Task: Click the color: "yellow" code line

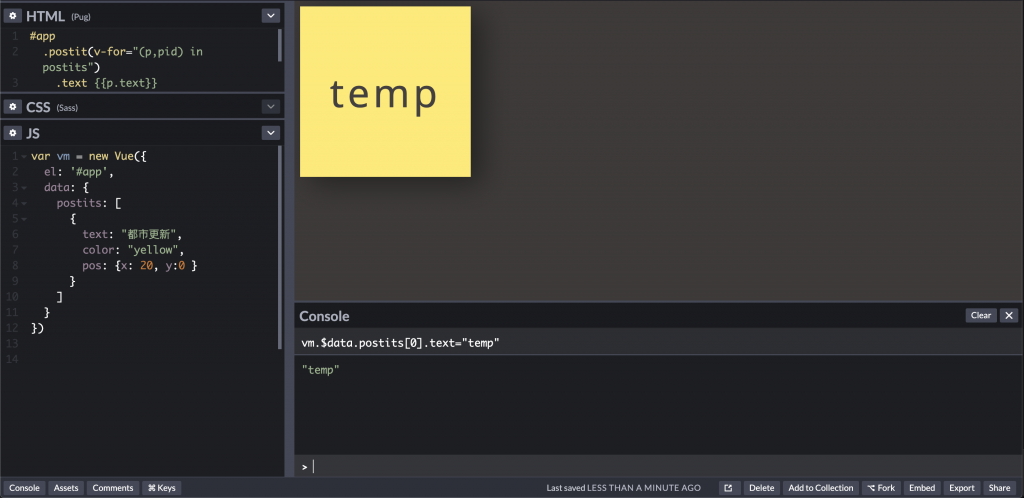Action: [134, 251]
